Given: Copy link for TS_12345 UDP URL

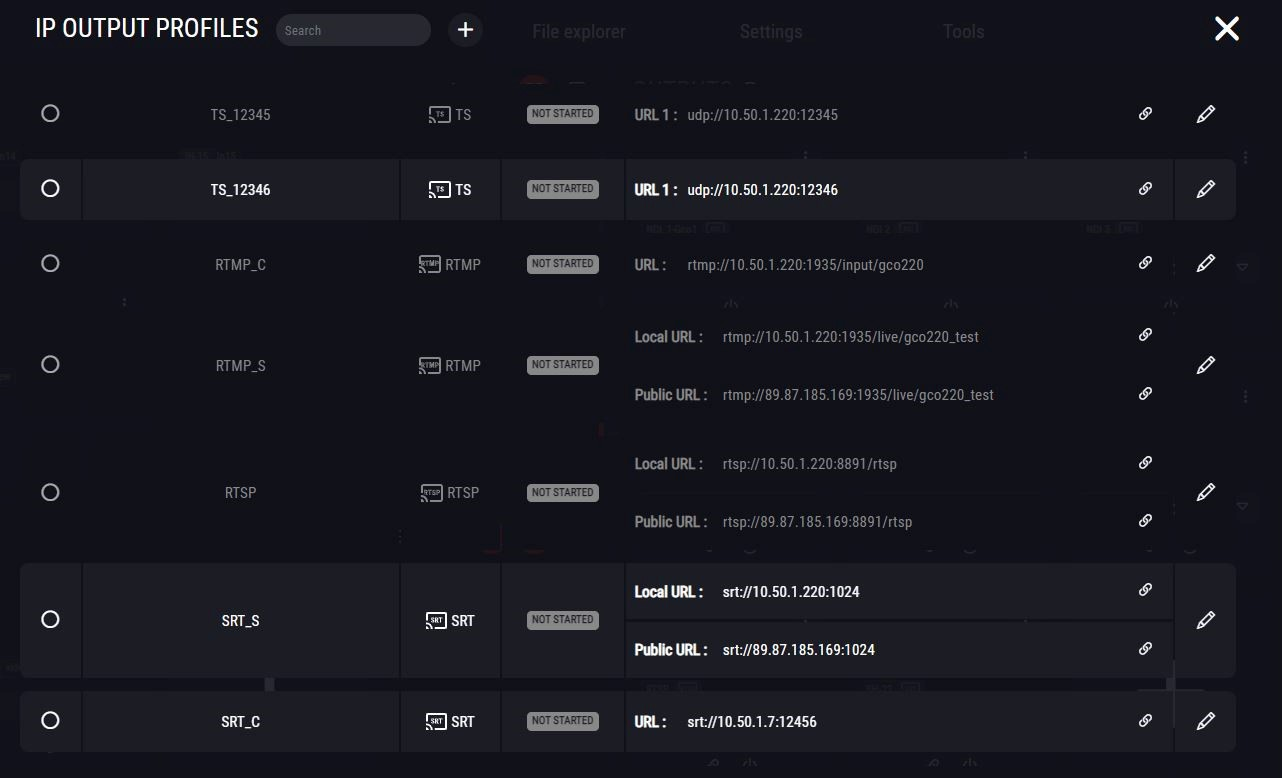Looking at the screenshot, I should [1145, 114].
